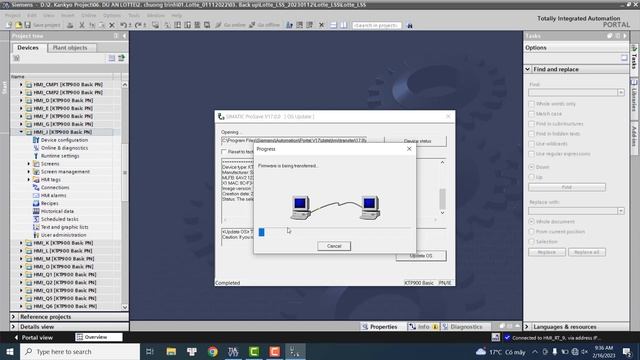Viewport: 640px width, 360px height.
Task: Click Device status button in ProSave window
Action: pos(417,141)
